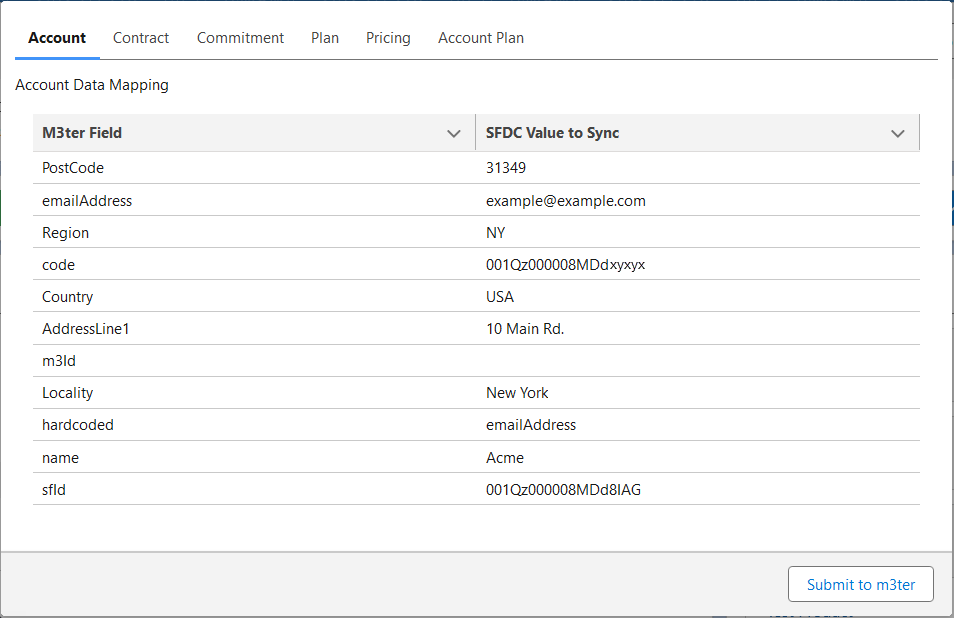Select the example@example.com value cell

point(697,200)
